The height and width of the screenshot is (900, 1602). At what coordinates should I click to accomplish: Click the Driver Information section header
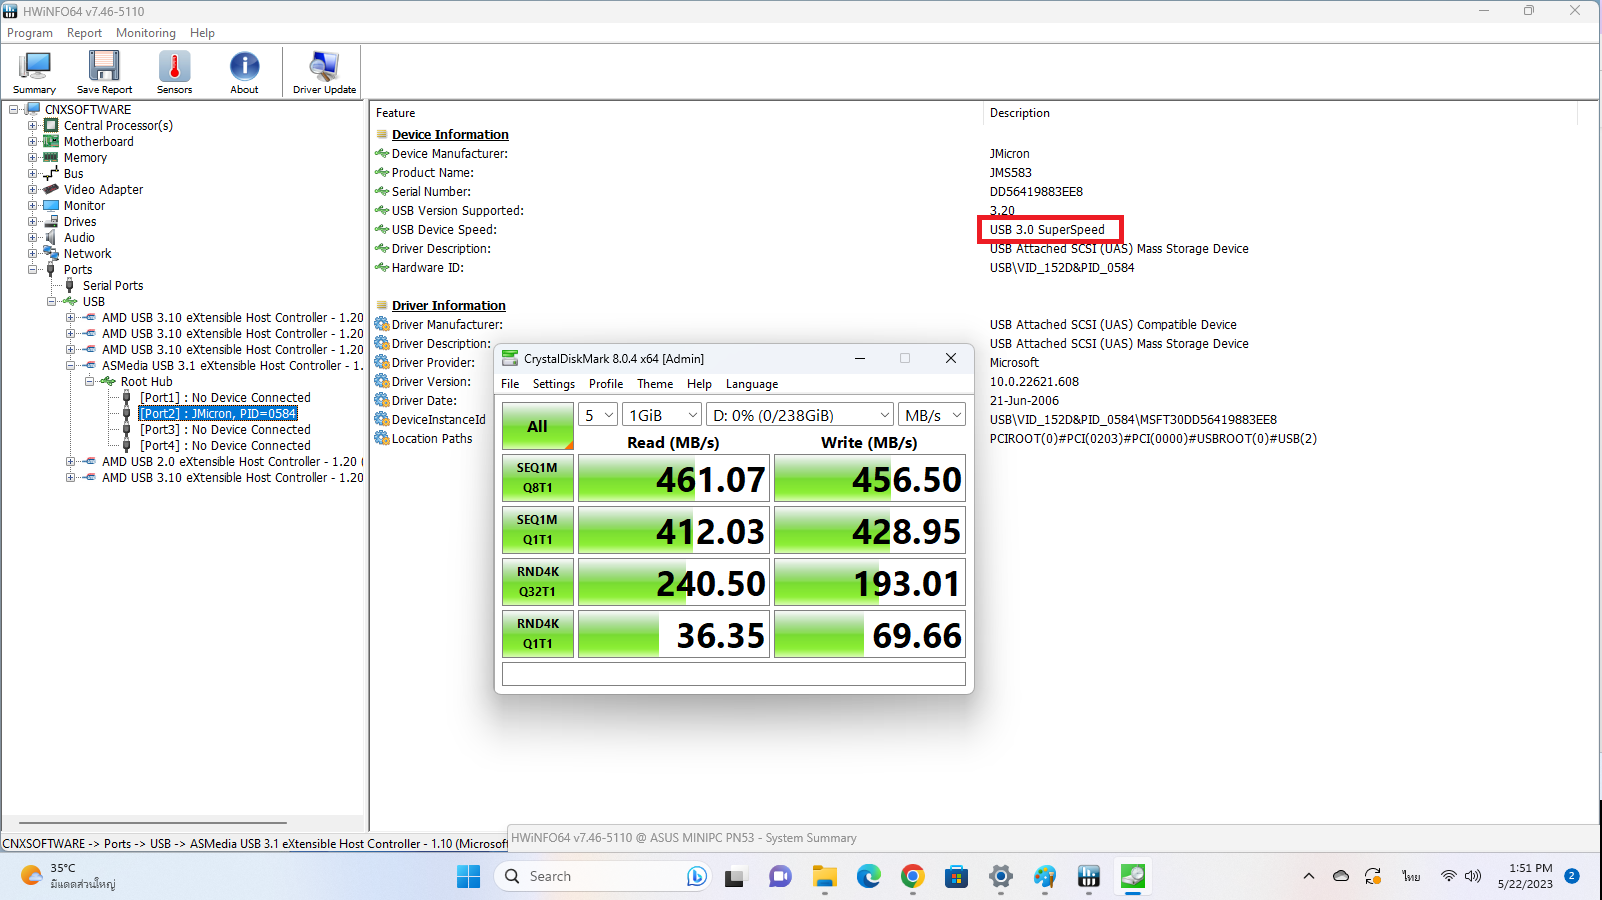click(x=449, y=306)
